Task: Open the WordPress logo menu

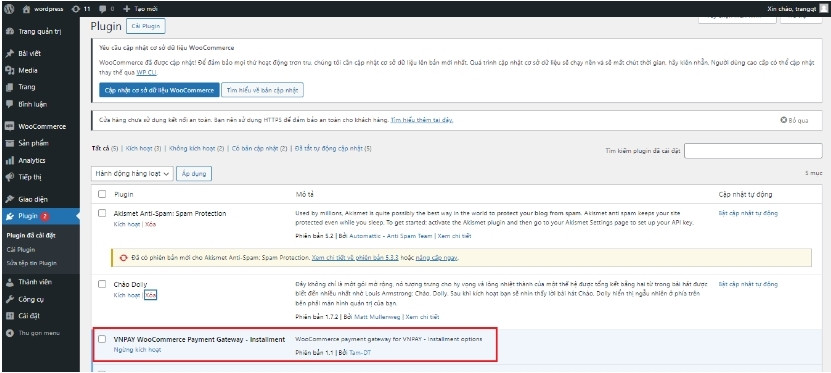Action: coord(9,9)
